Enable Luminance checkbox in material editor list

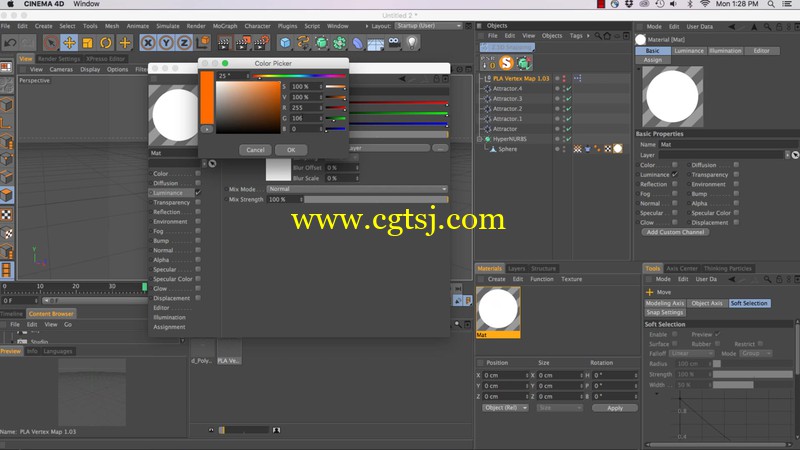point(198,193)
